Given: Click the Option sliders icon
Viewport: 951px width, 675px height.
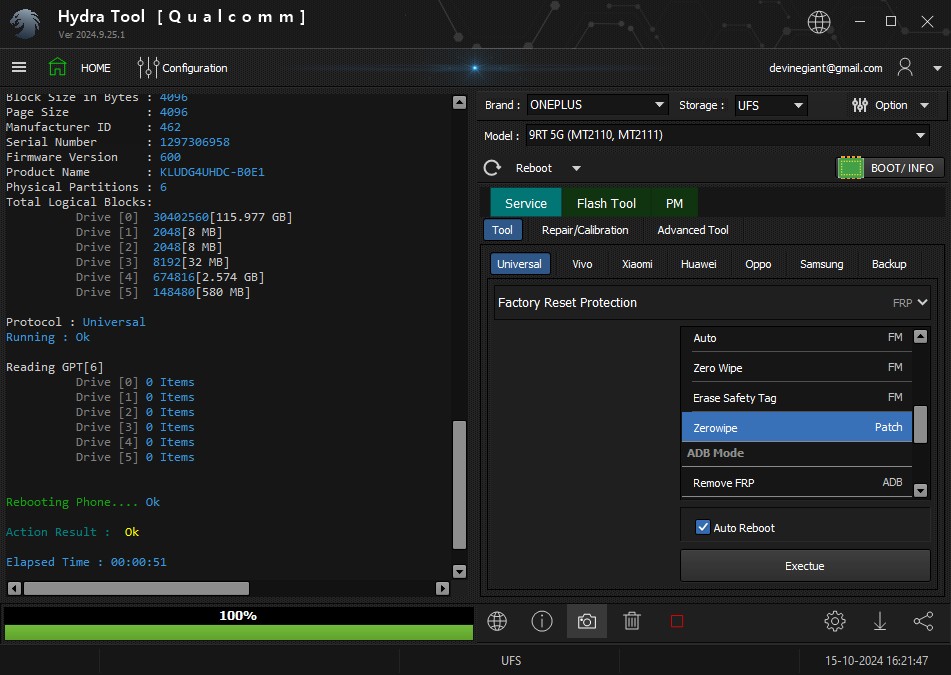Looking at the screenshot, I should pos(859,105).
